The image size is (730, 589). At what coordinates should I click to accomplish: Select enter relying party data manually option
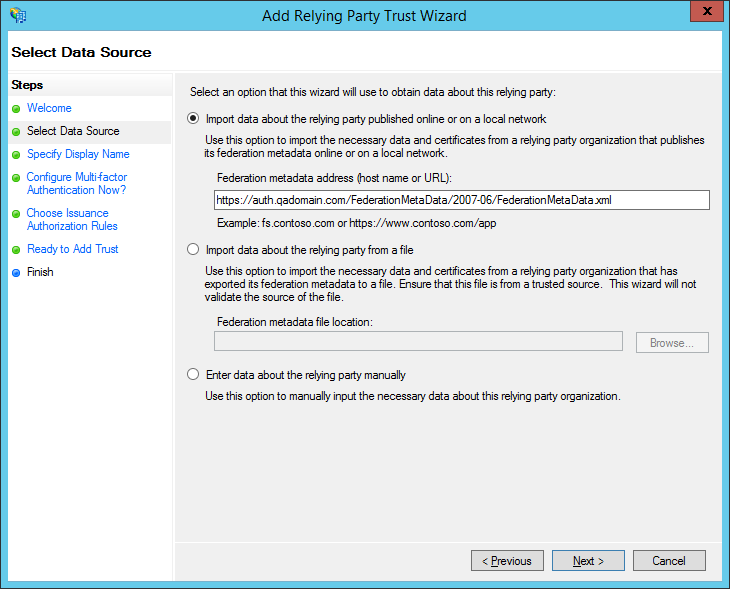tap(193, 375)
